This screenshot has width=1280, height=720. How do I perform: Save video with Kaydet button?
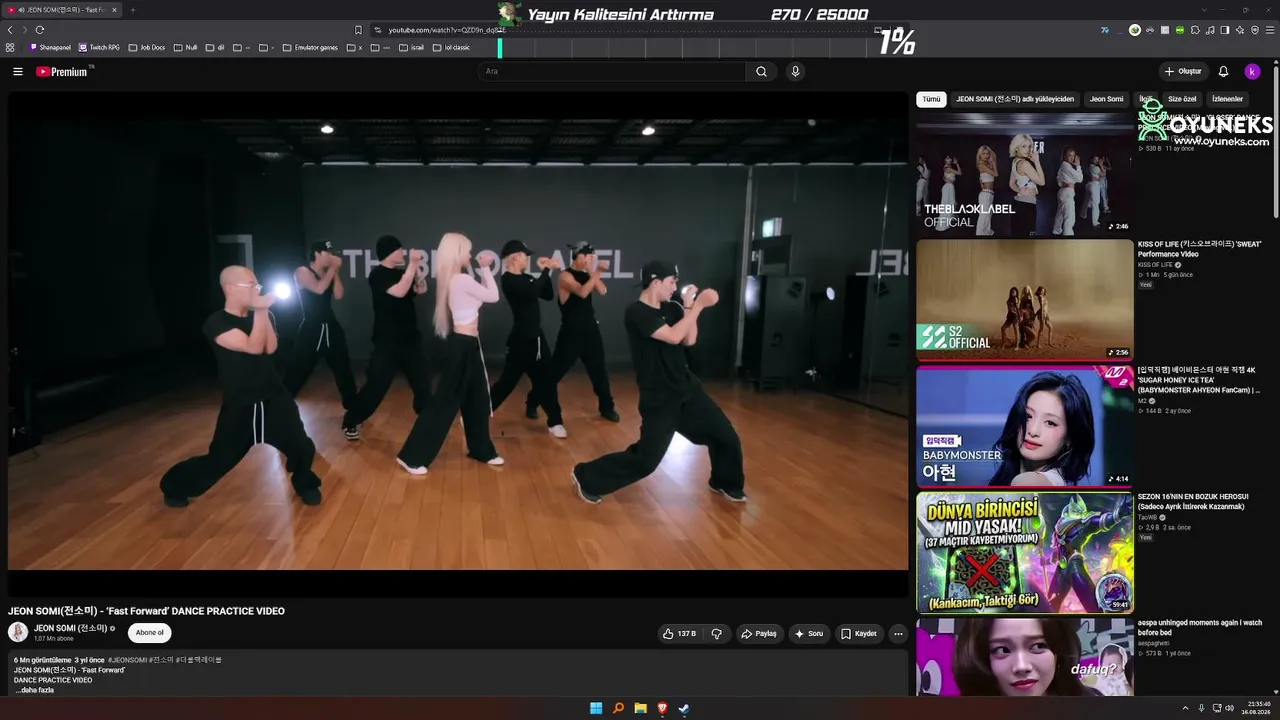(858, 633)
